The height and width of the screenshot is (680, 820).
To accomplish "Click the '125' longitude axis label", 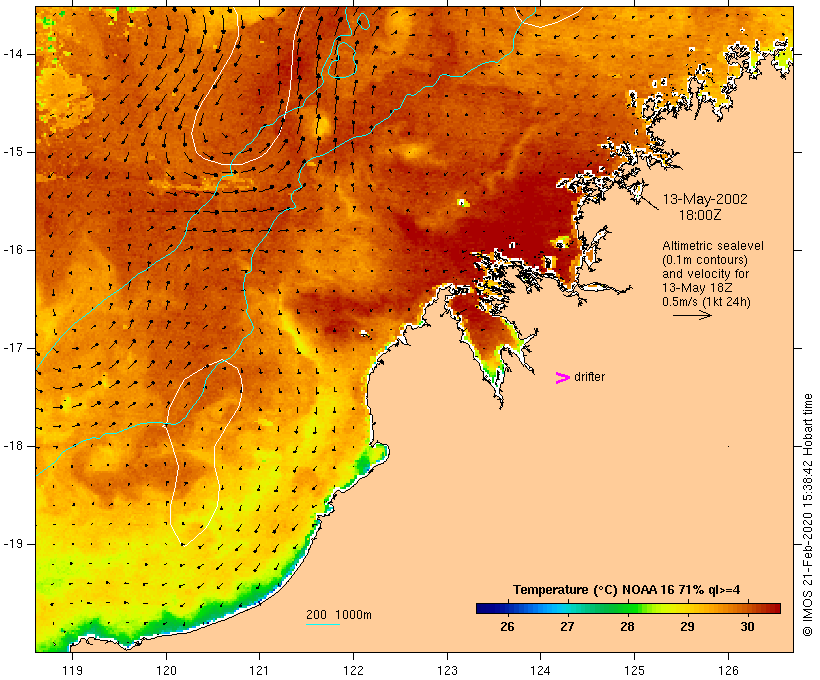I will click(x=635, y=670).
